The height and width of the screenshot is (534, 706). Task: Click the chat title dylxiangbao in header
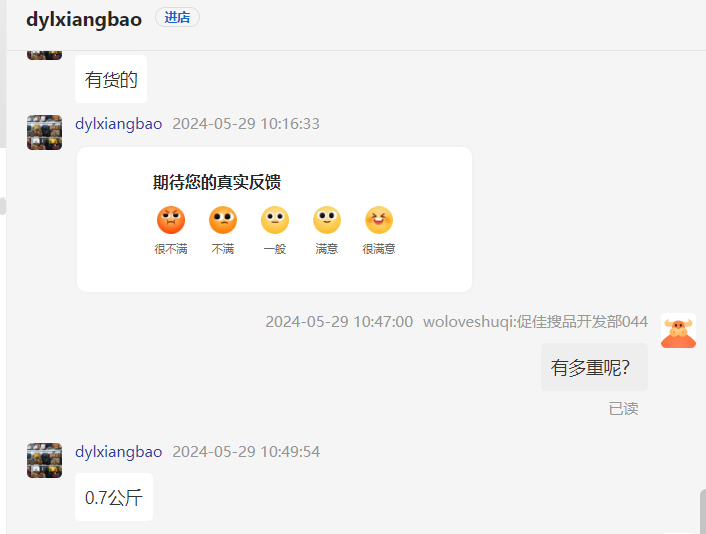[x=84, y=19]
